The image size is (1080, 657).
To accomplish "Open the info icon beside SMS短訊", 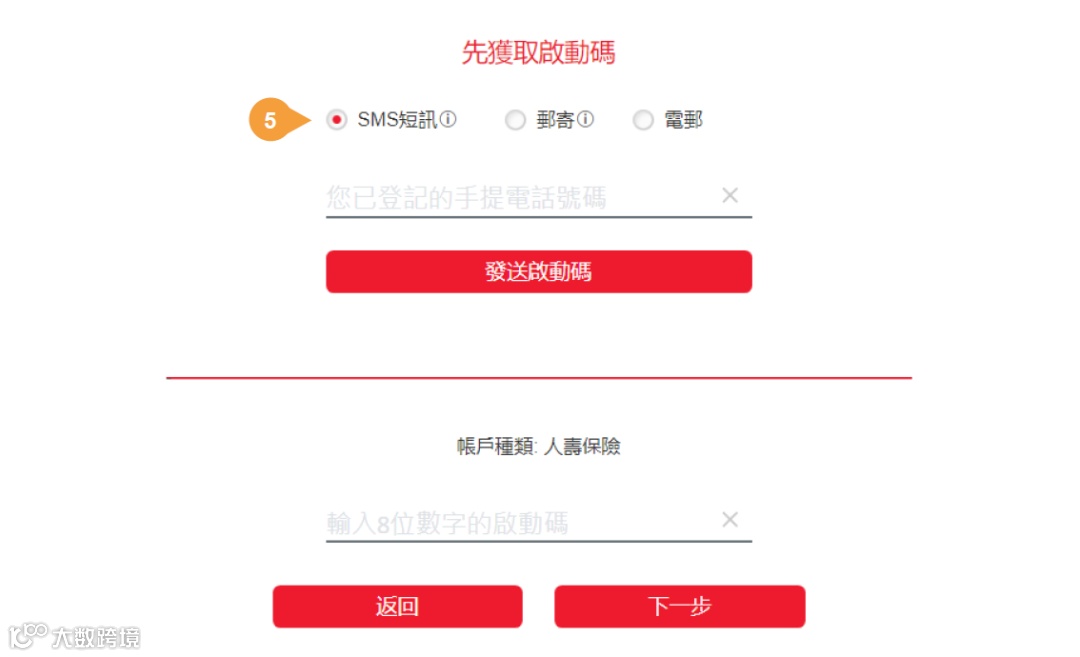I will [448, 119].
